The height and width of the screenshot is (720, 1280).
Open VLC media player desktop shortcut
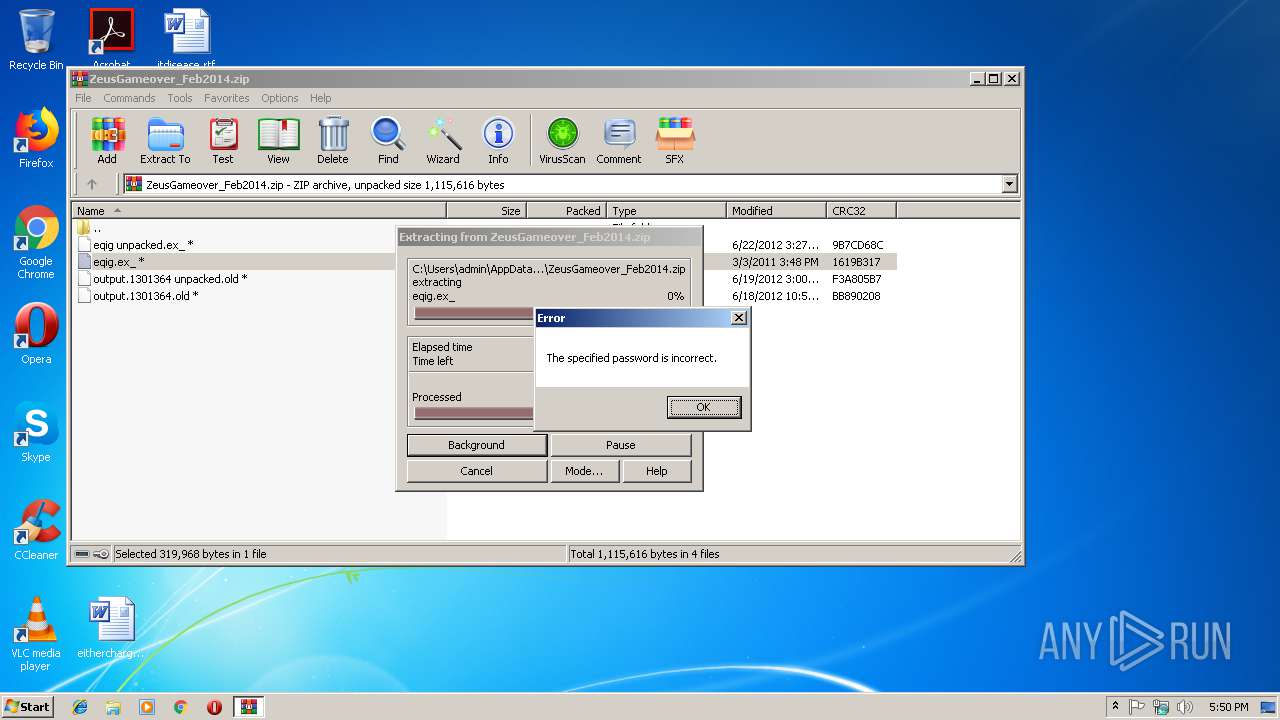pos(36,634)
